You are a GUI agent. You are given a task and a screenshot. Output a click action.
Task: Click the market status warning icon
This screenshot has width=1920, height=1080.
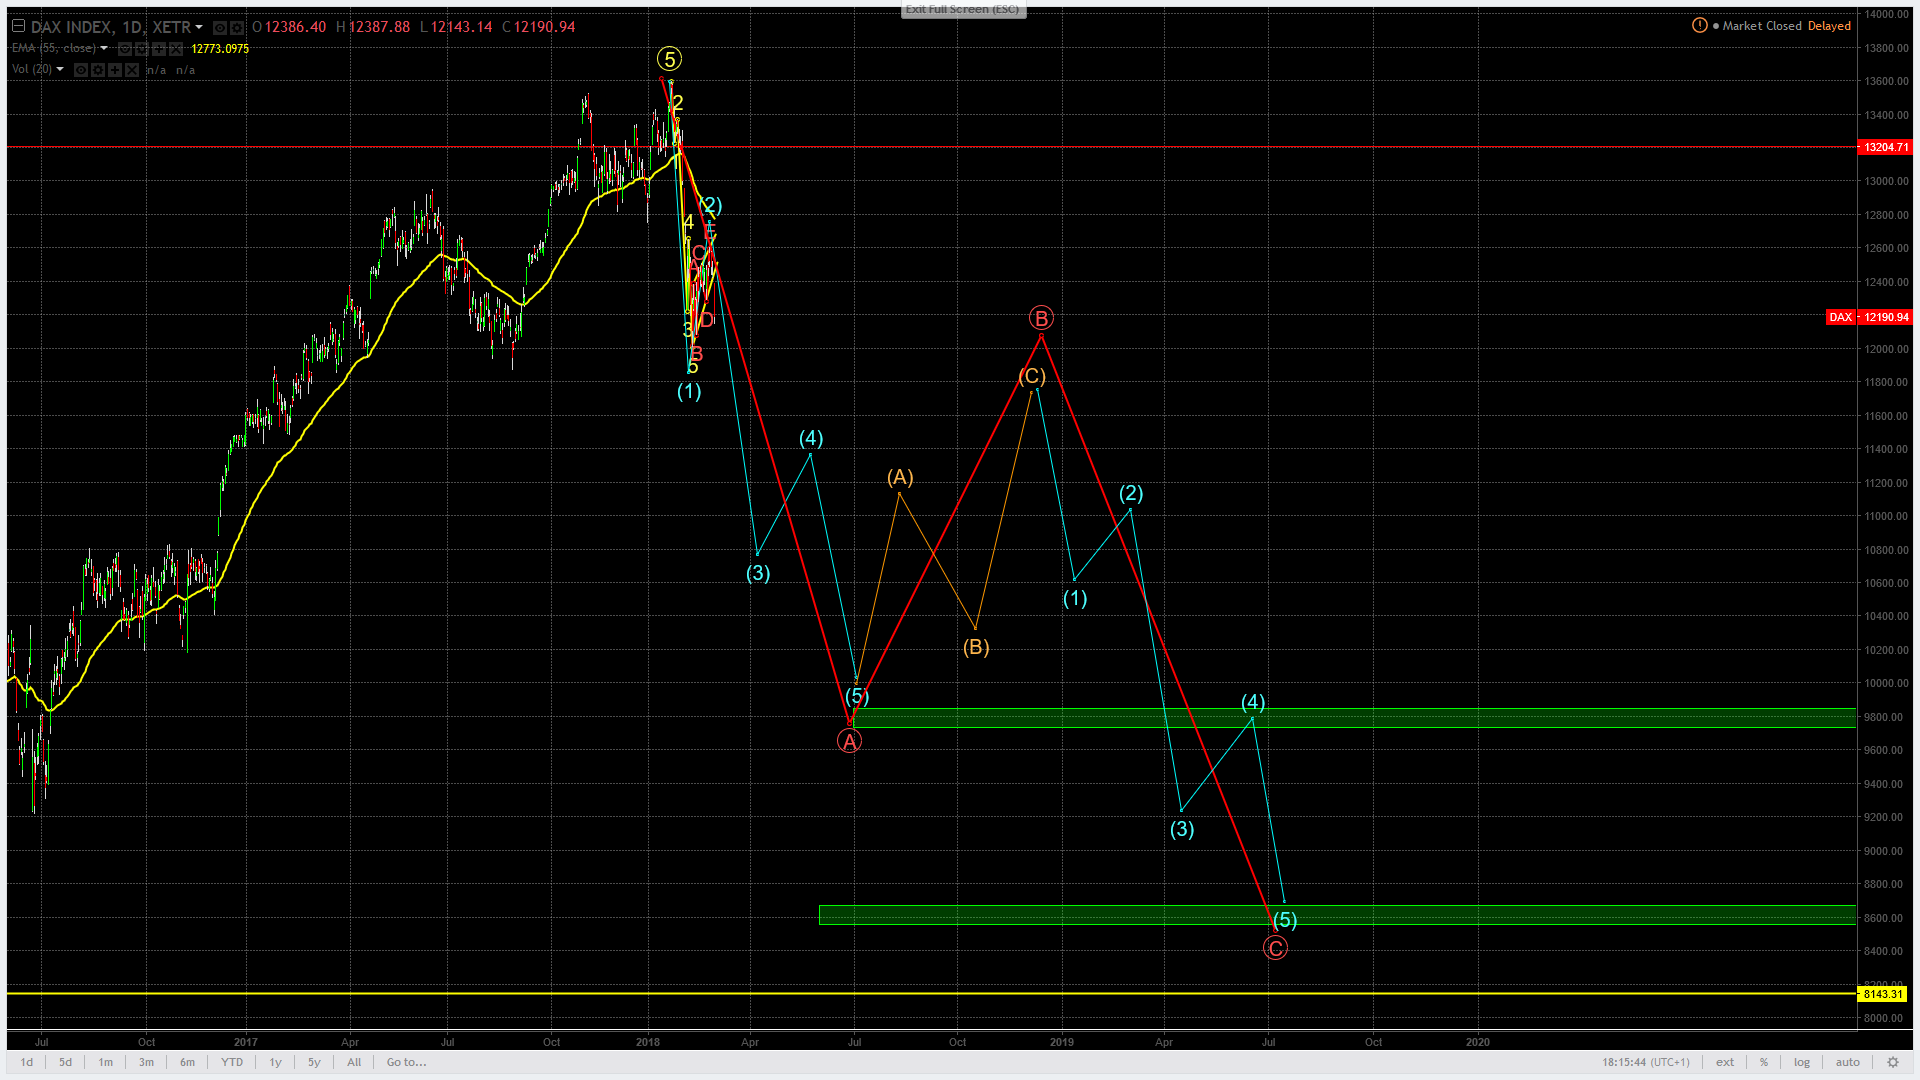[x=1699, y=25]
